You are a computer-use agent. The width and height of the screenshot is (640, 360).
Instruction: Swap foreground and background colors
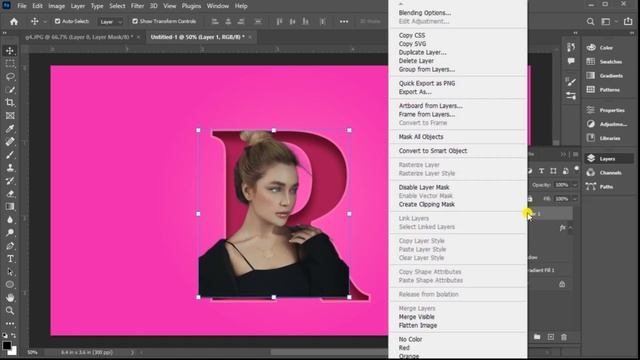[13, 336]
